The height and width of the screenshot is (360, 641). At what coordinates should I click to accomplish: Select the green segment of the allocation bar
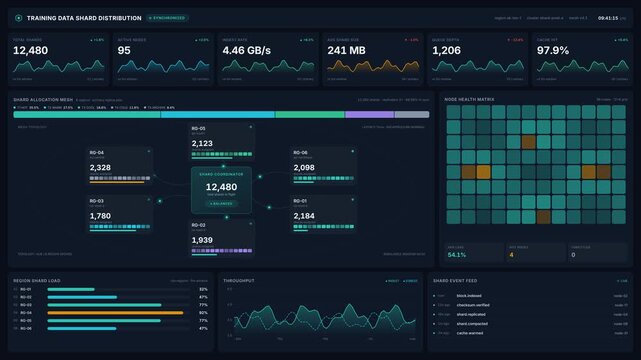pyautogui.click(x=310, y=115)
